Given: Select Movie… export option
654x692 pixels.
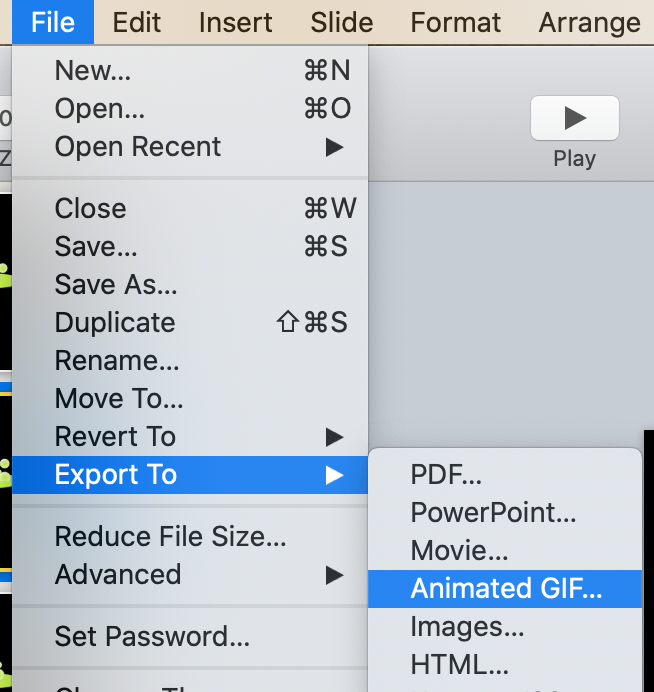Looking at the screenshot, I should (459, 550).
